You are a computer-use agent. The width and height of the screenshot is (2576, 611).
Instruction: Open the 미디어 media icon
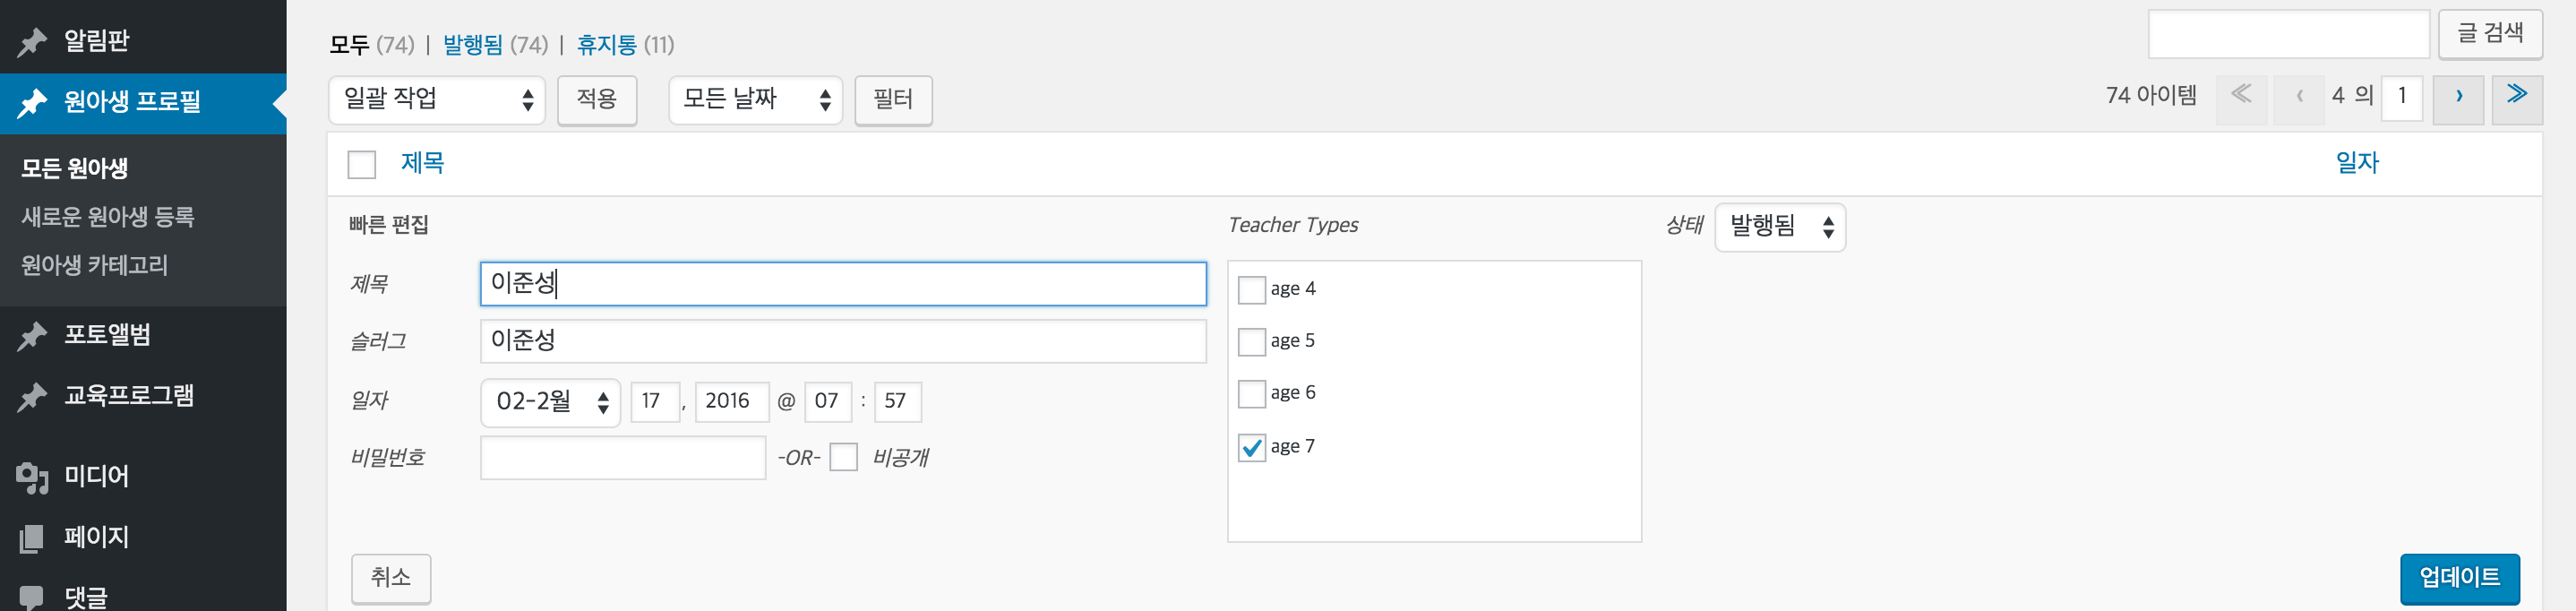coord(32,478)
